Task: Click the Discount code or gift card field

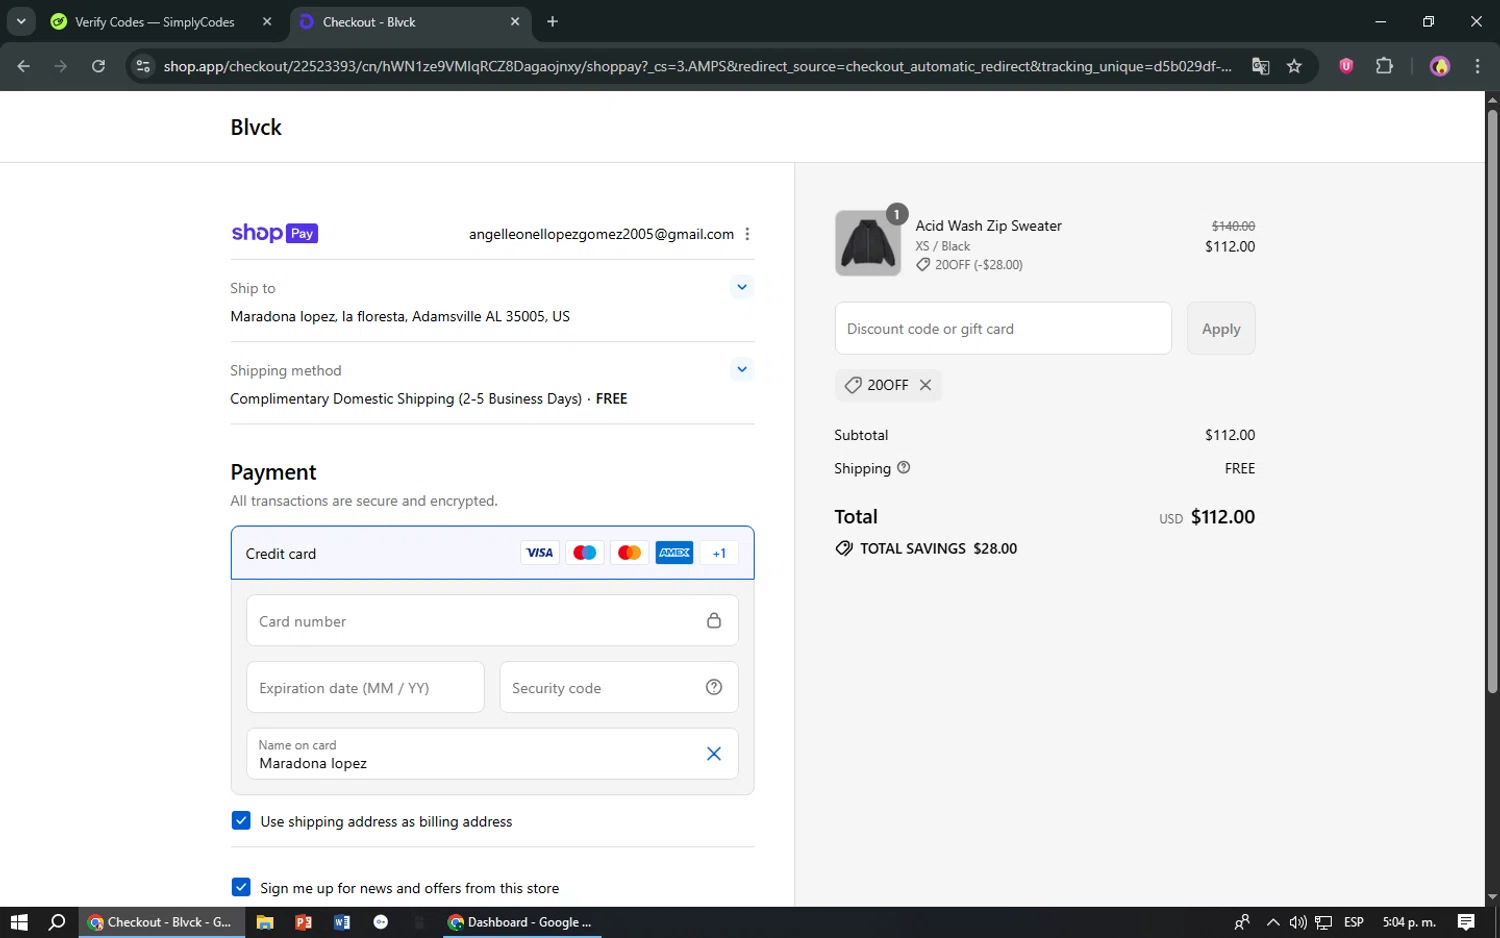Action: [1003, 328]
